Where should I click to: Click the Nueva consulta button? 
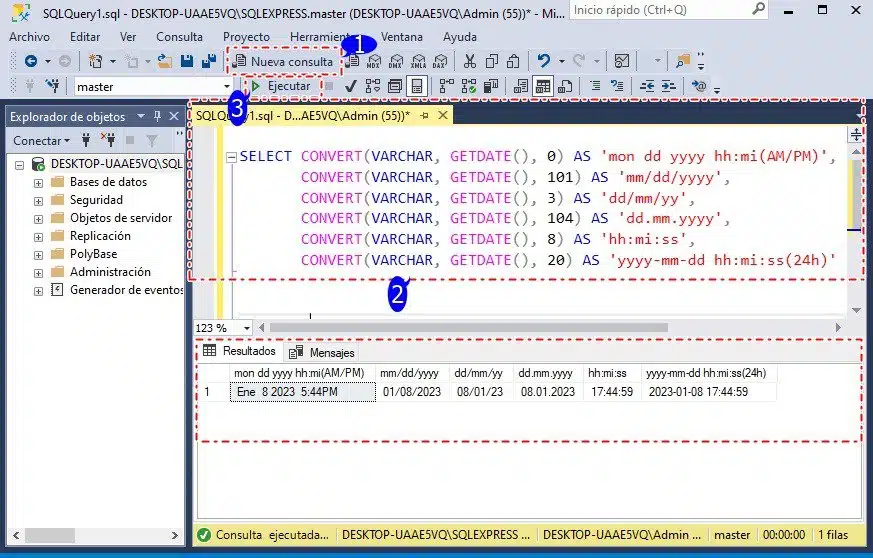[283, 61]
